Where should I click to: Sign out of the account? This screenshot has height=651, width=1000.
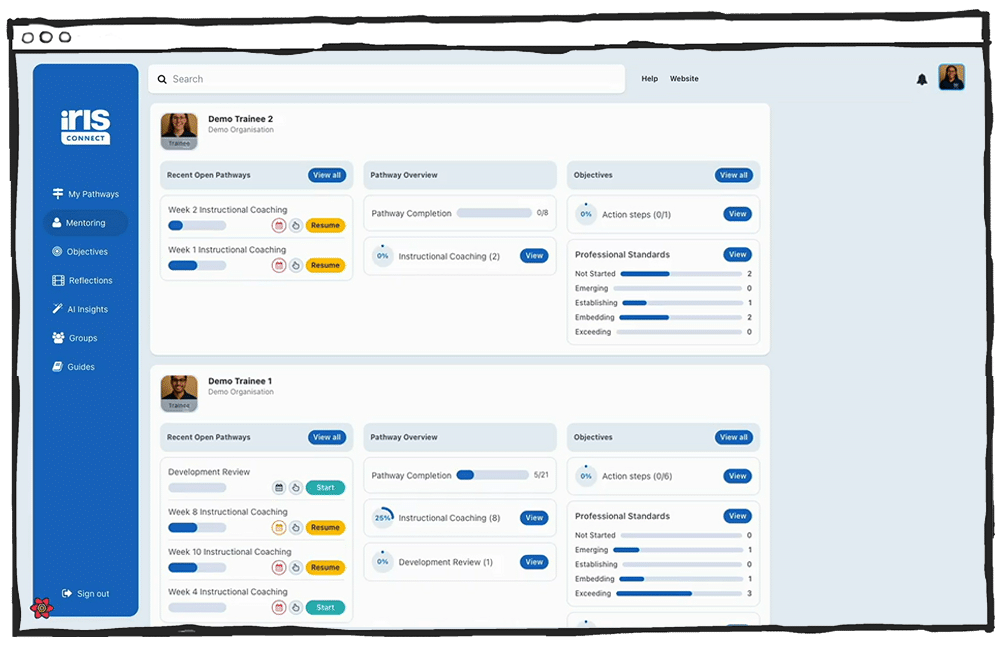point(85,594)
